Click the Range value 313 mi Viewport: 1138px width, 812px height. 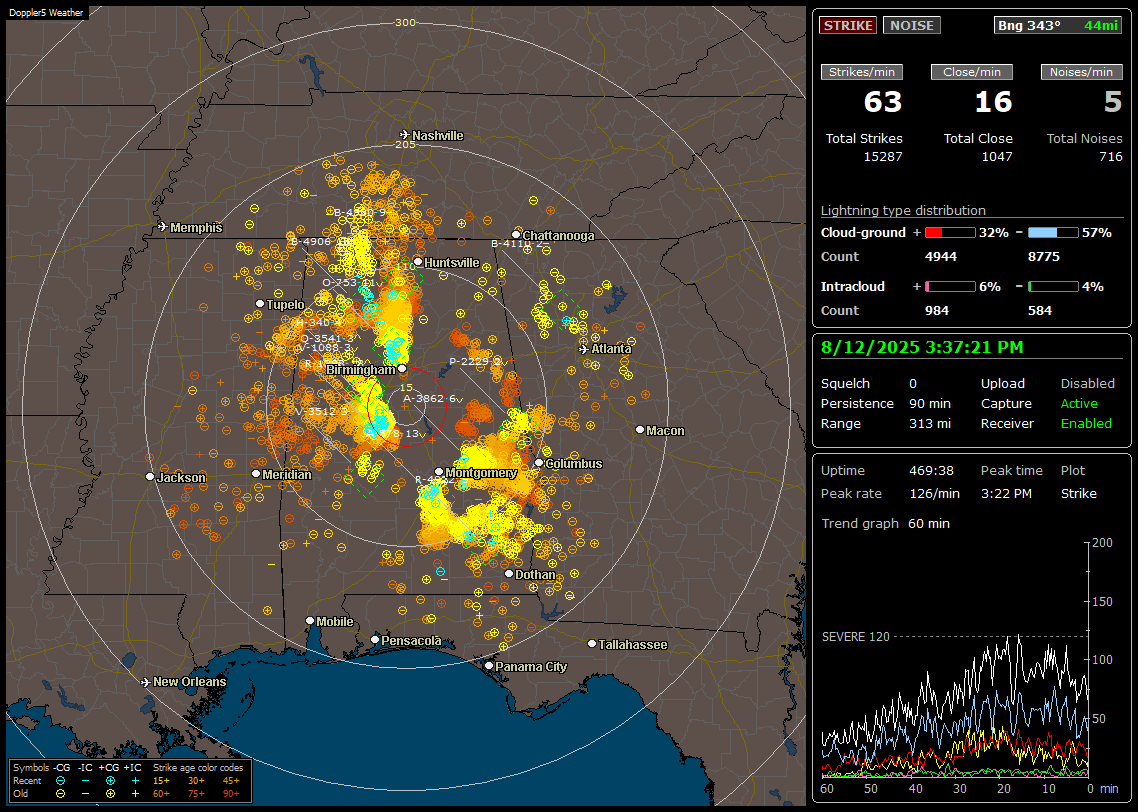click(x=930, y=423)
